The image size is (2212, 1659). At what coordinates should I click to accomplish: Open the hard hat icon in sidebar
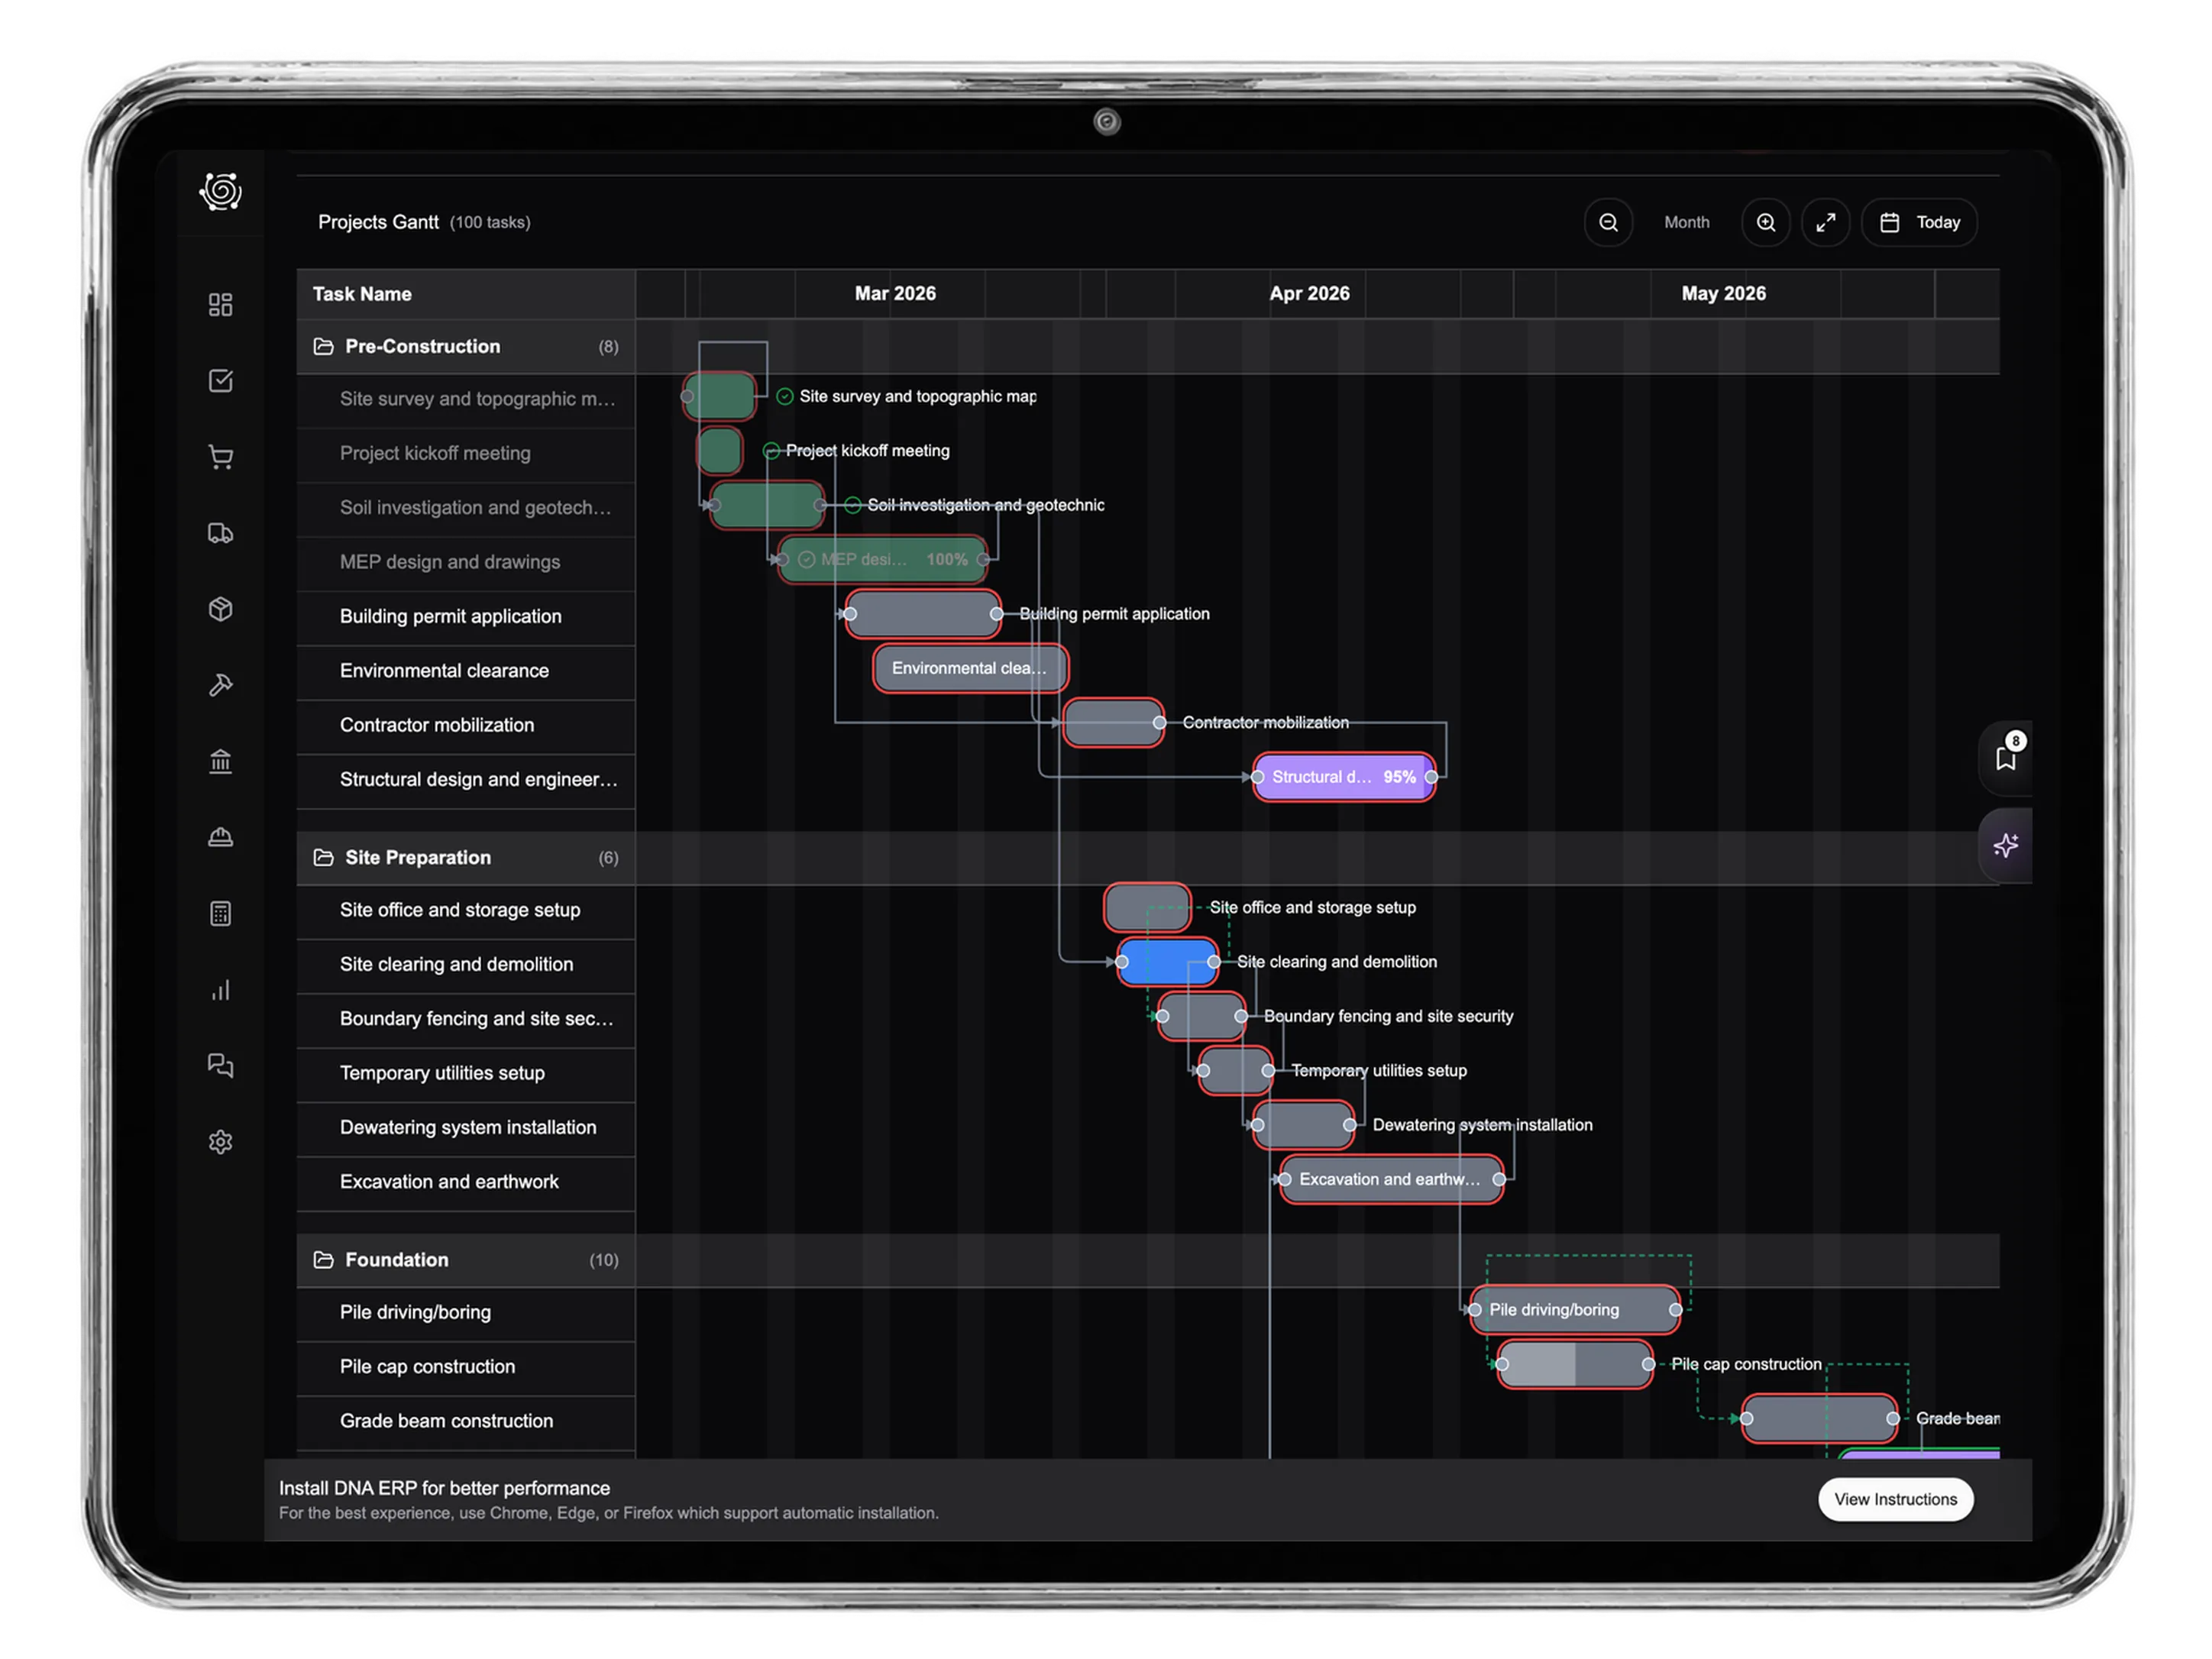click(220, 838)
